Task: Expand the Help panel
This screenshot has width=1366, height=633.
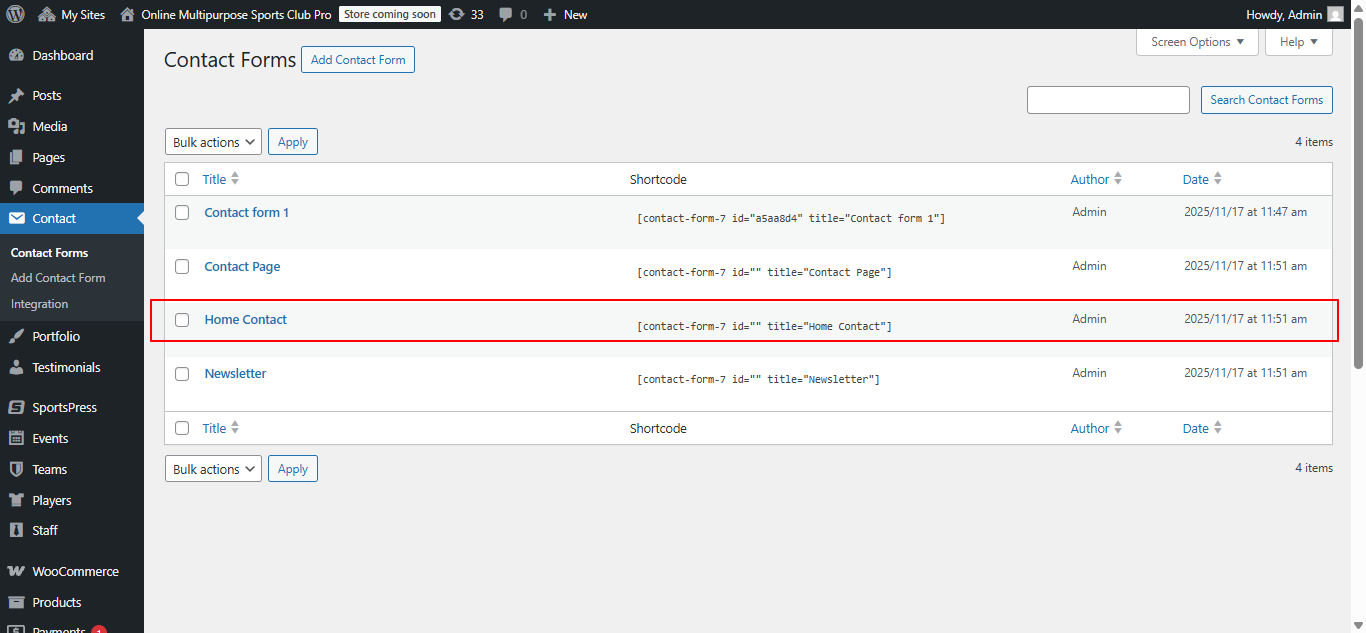Action: pyautogui.click(x=1297, y=42)
